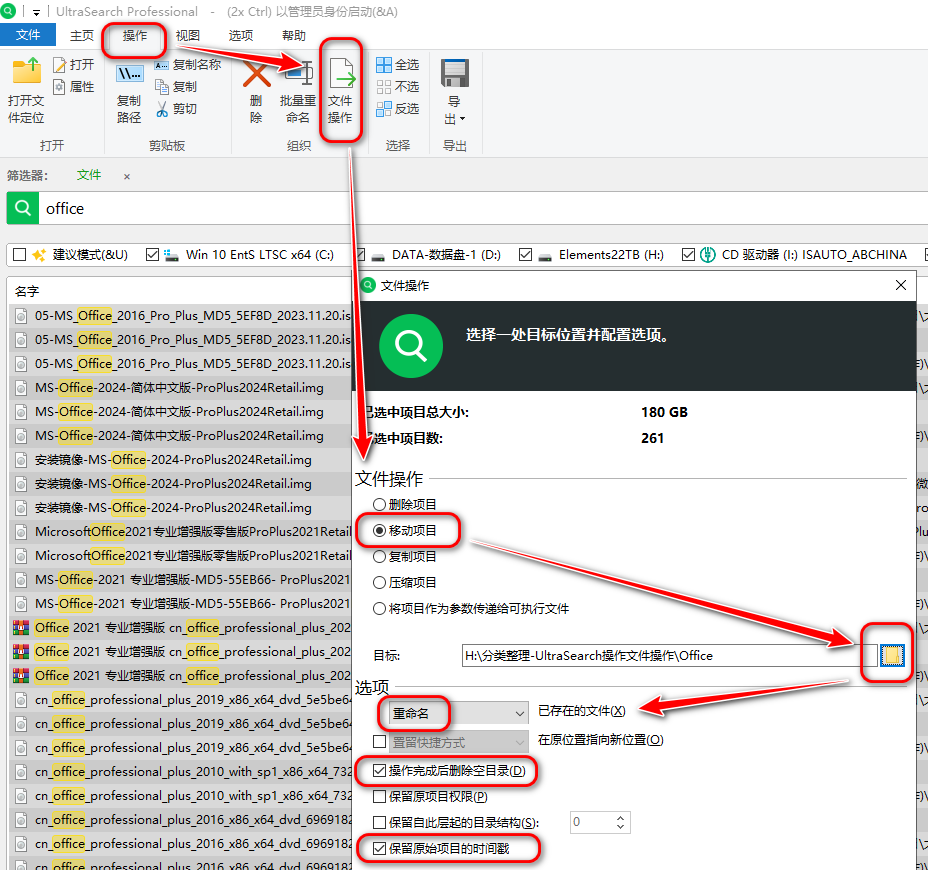Remove the 文件 filter with the x
Viewport: 928px width, 870px height.
127,176
